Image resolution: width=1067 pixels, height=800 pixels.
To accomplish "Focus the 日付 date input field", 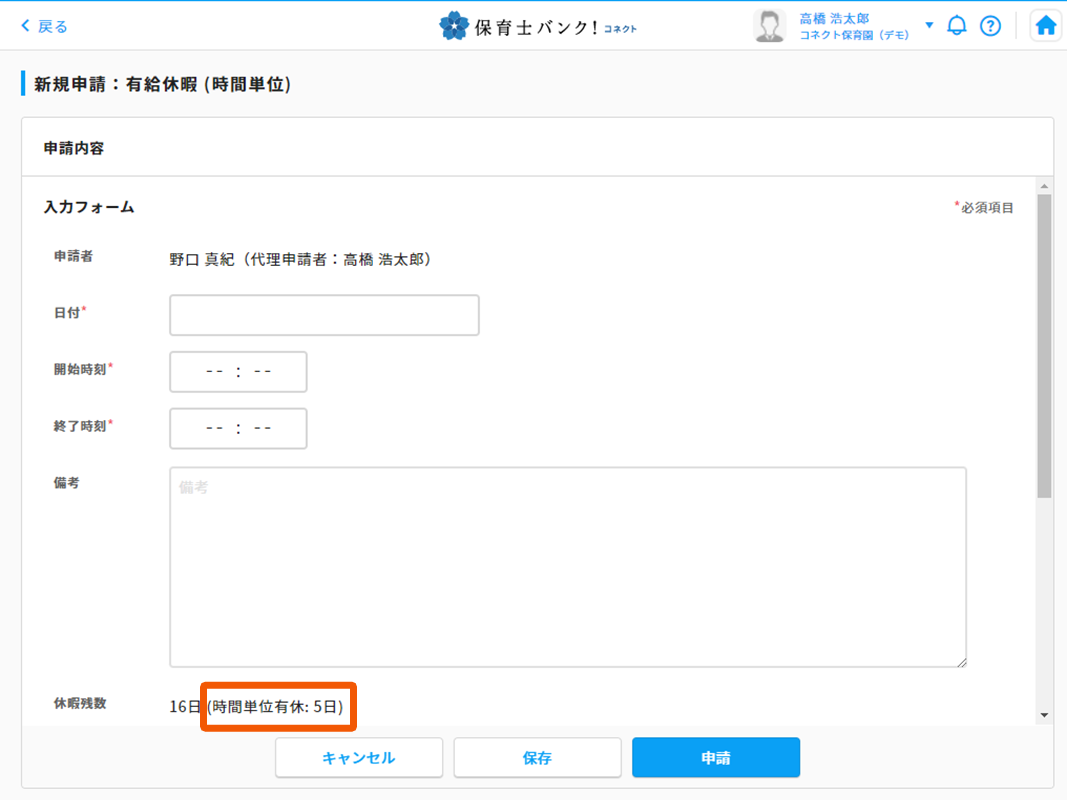I will pos(324,315).
